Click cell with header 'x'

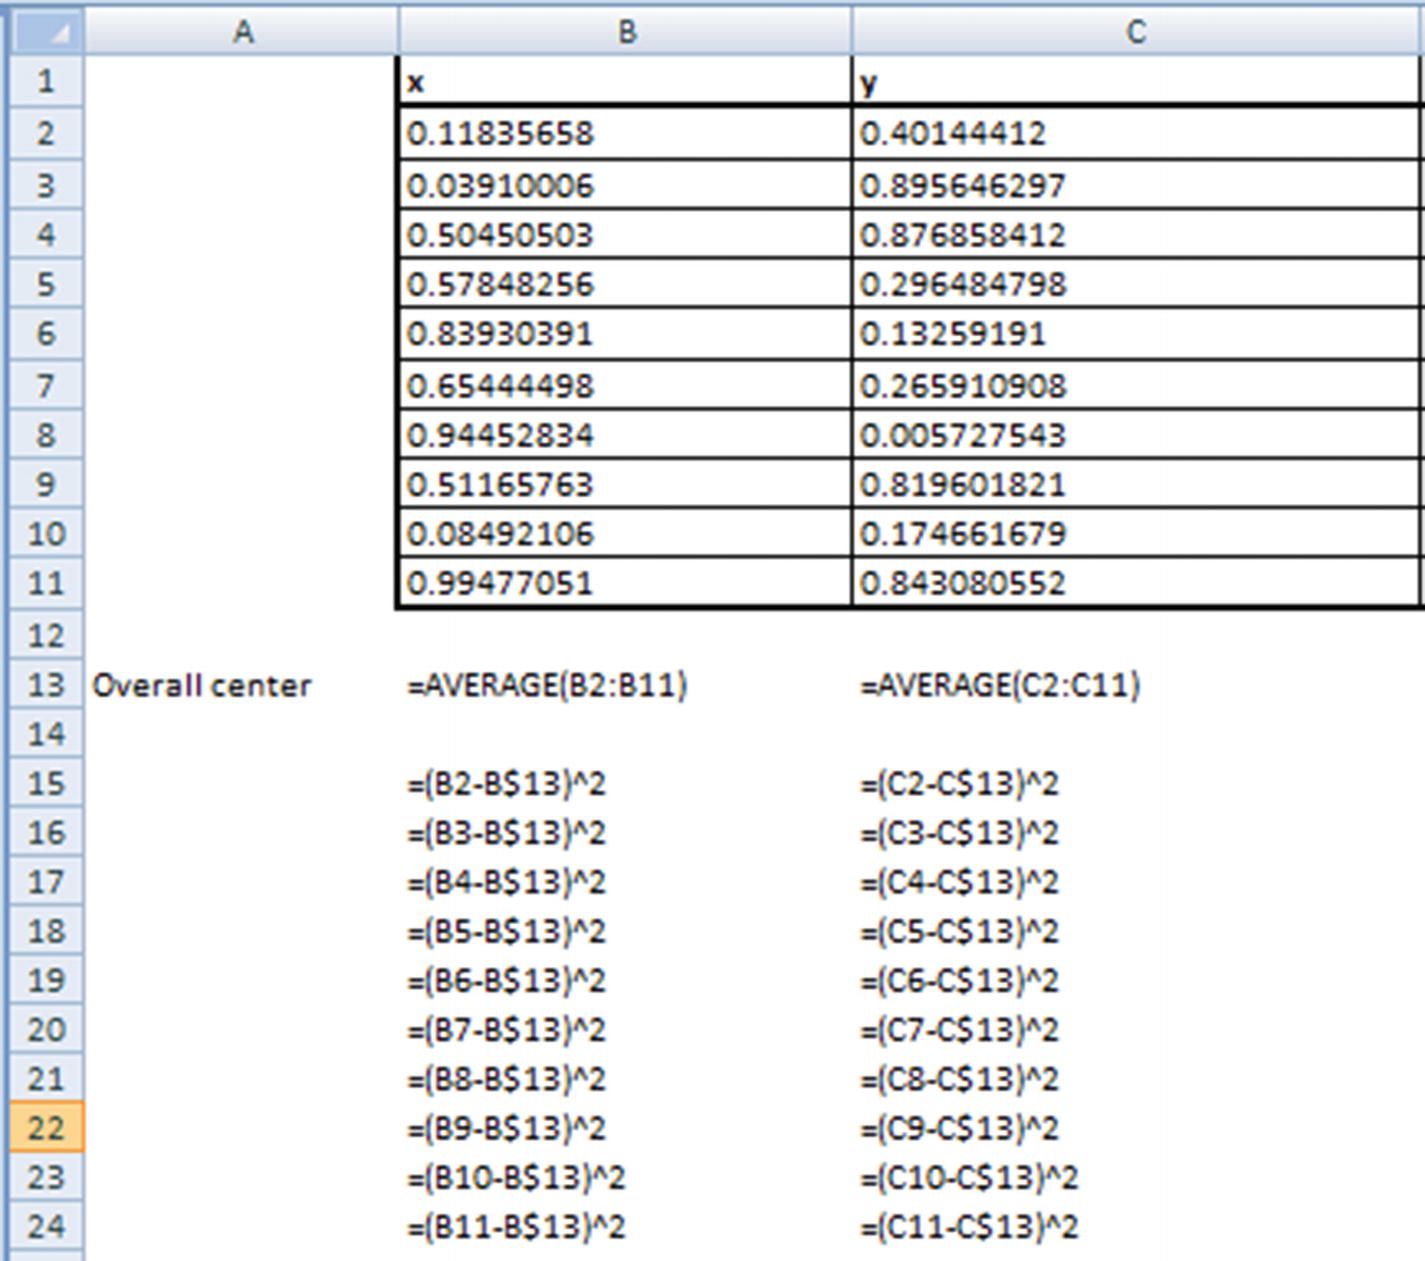click(x=625, y=81)
